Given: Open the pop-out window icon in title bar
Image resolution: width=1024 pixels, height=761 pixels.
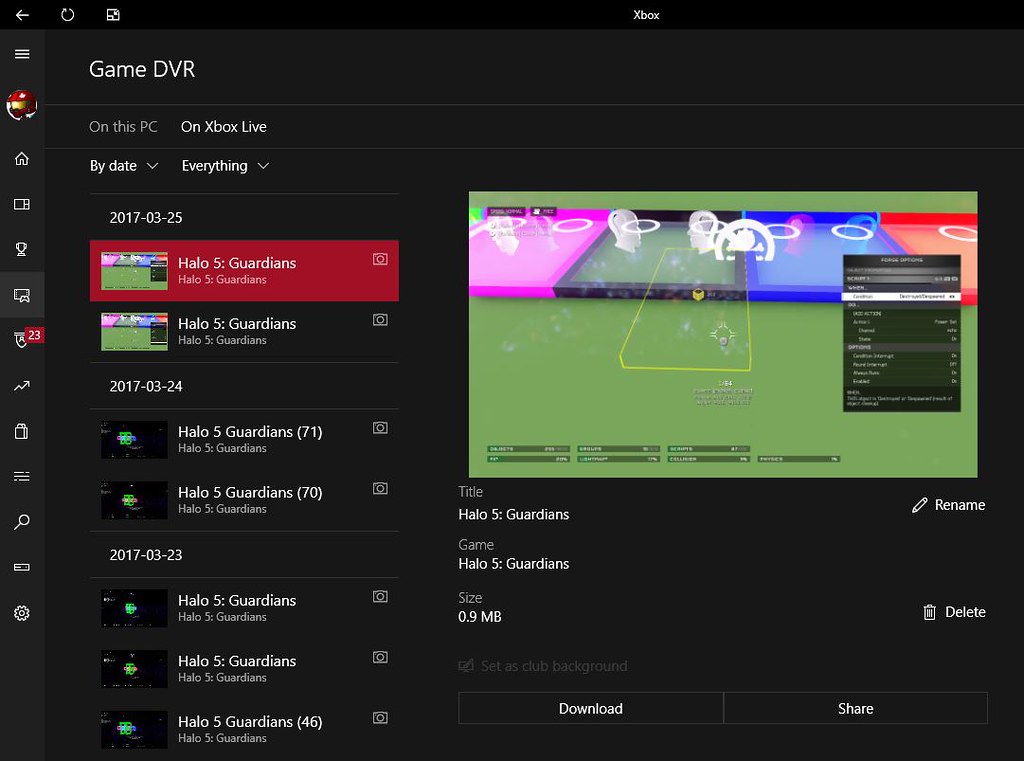Looking at the screenshot, I should 113,14.
